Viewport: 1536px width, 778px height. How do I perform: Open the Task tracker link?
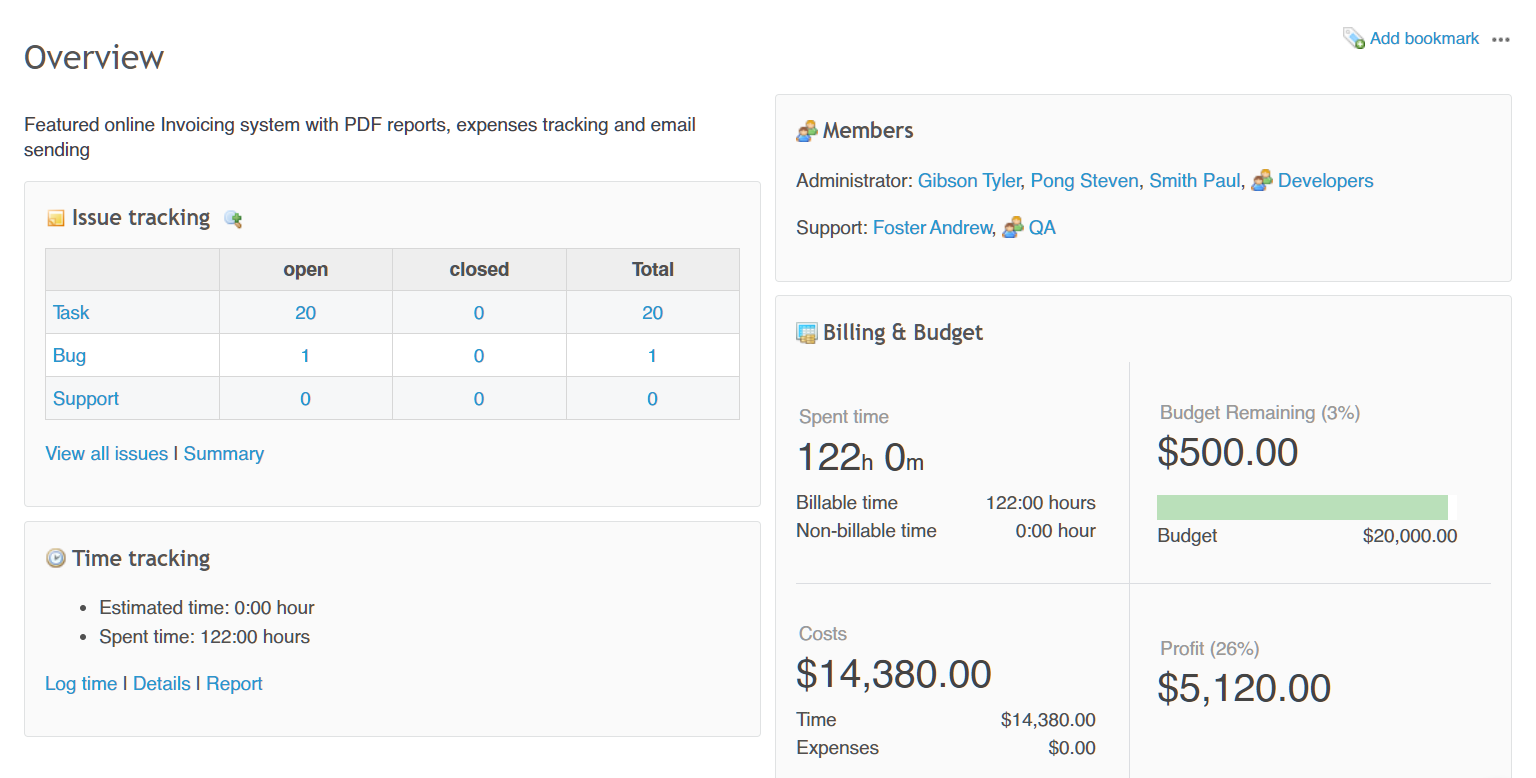point(71,313)
